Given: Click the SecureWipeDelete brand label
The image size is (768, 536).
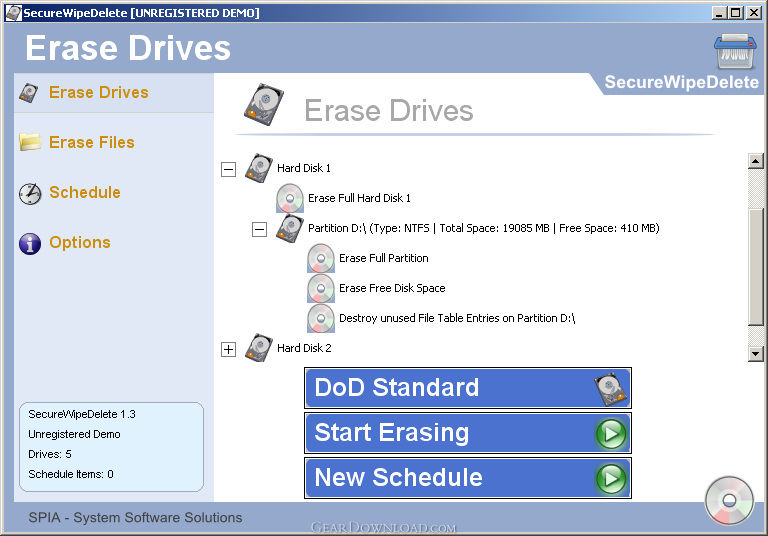Looking at the screenshot, I should pyautogui.click(x=681, y=82).
